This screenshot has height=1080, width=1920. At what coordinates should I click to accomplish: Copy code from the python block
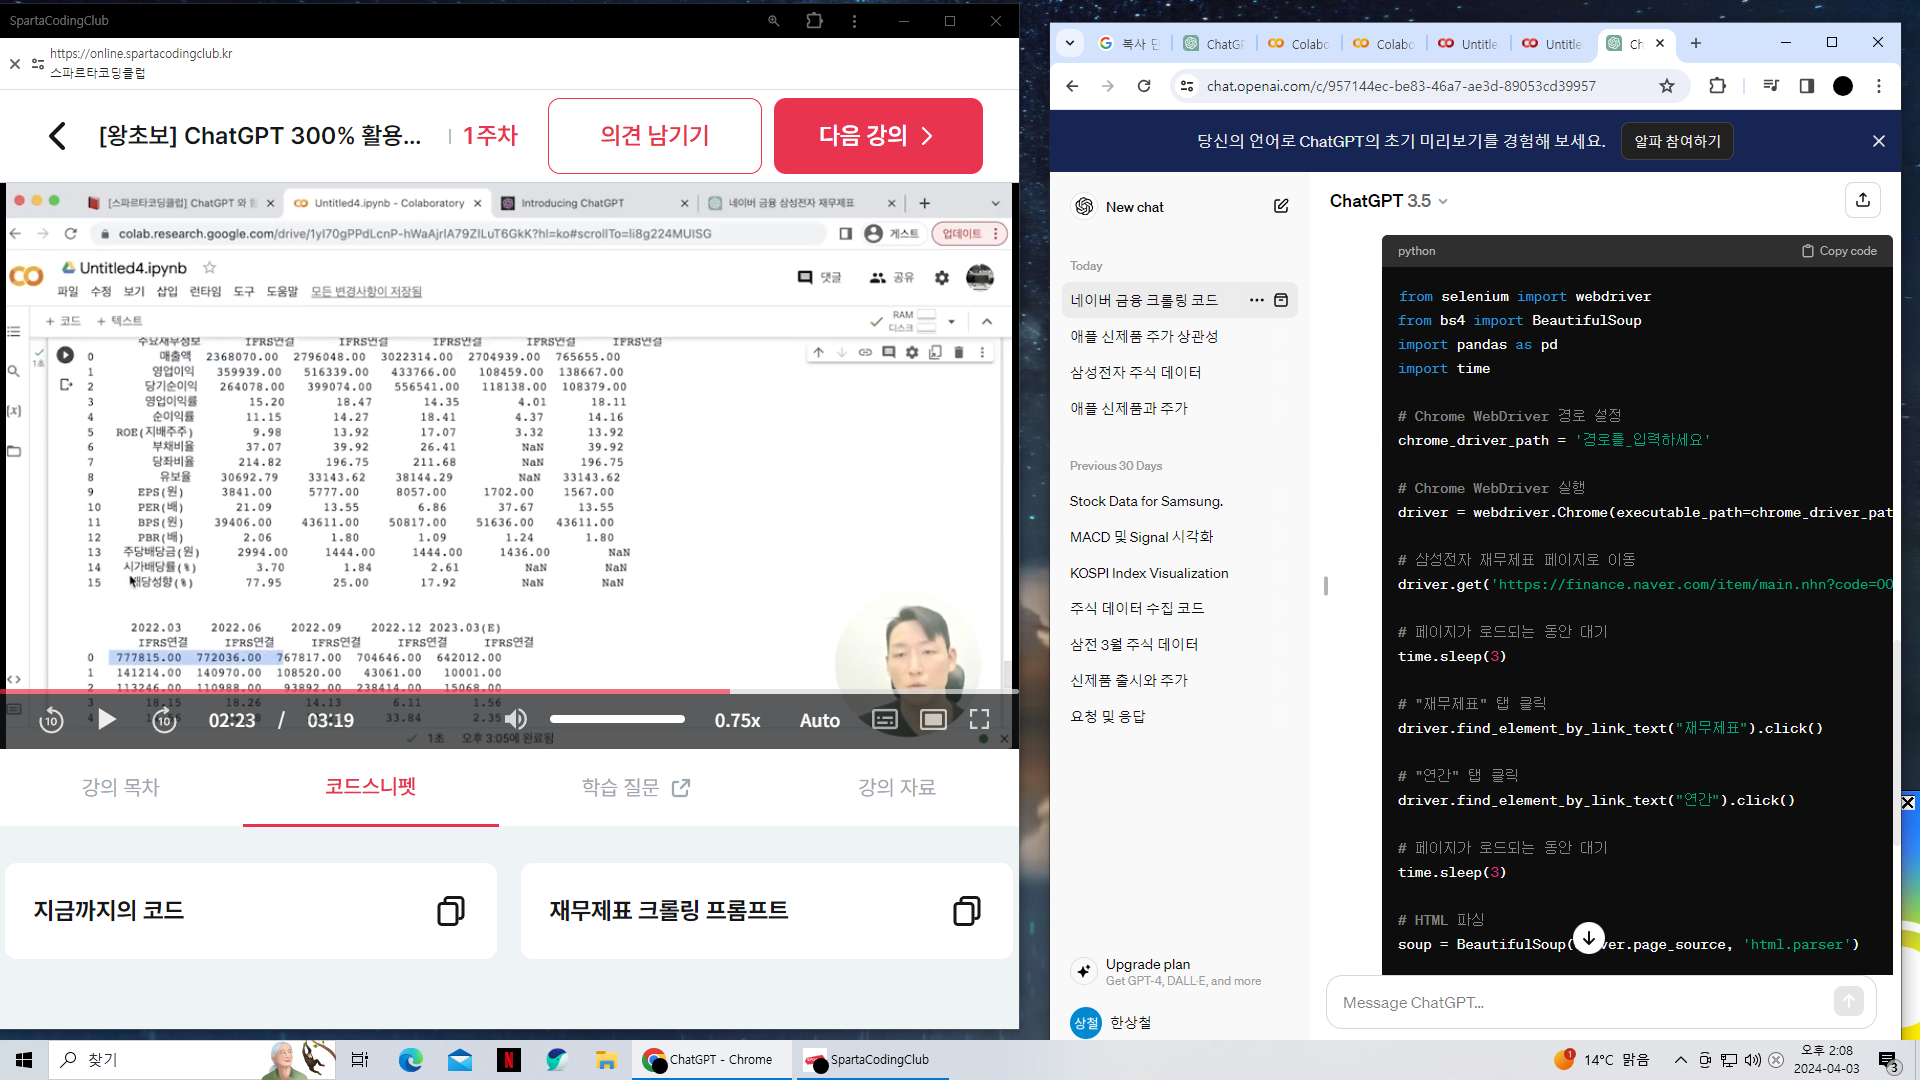pyautogui.click(x=1839, y=251)
